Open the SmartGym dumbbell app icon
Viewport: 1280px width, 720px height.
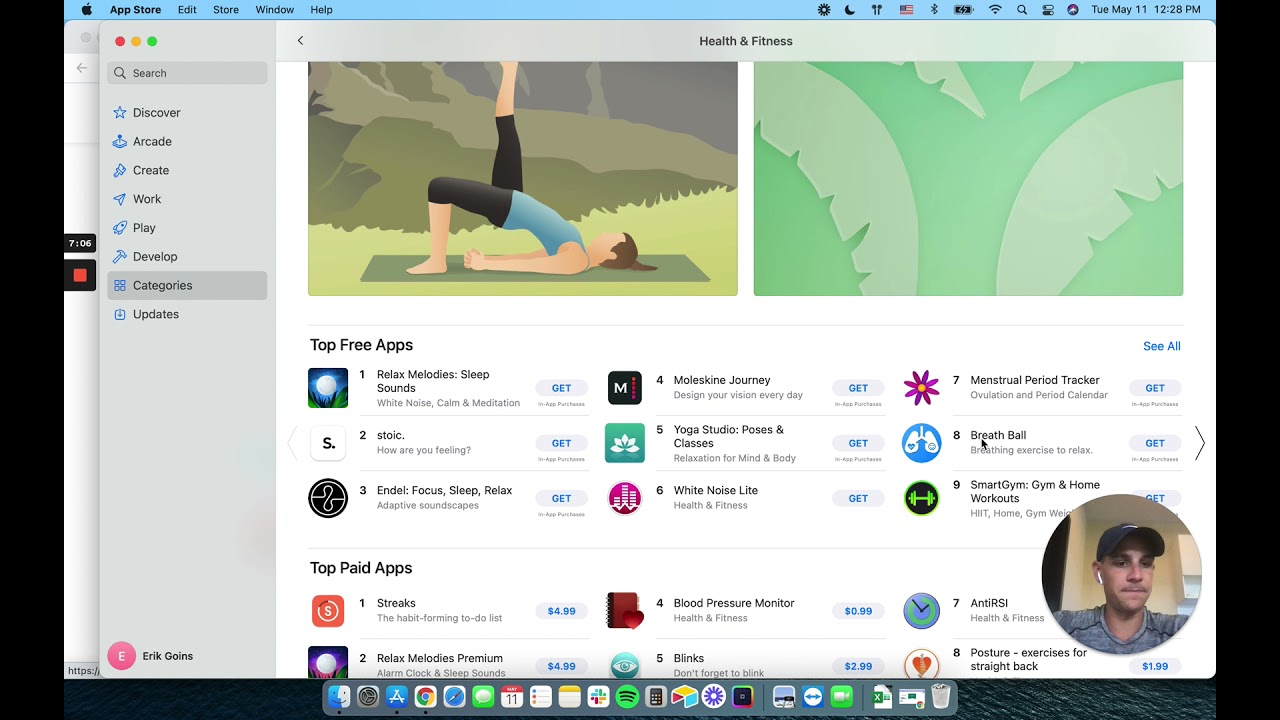[921, 498]
